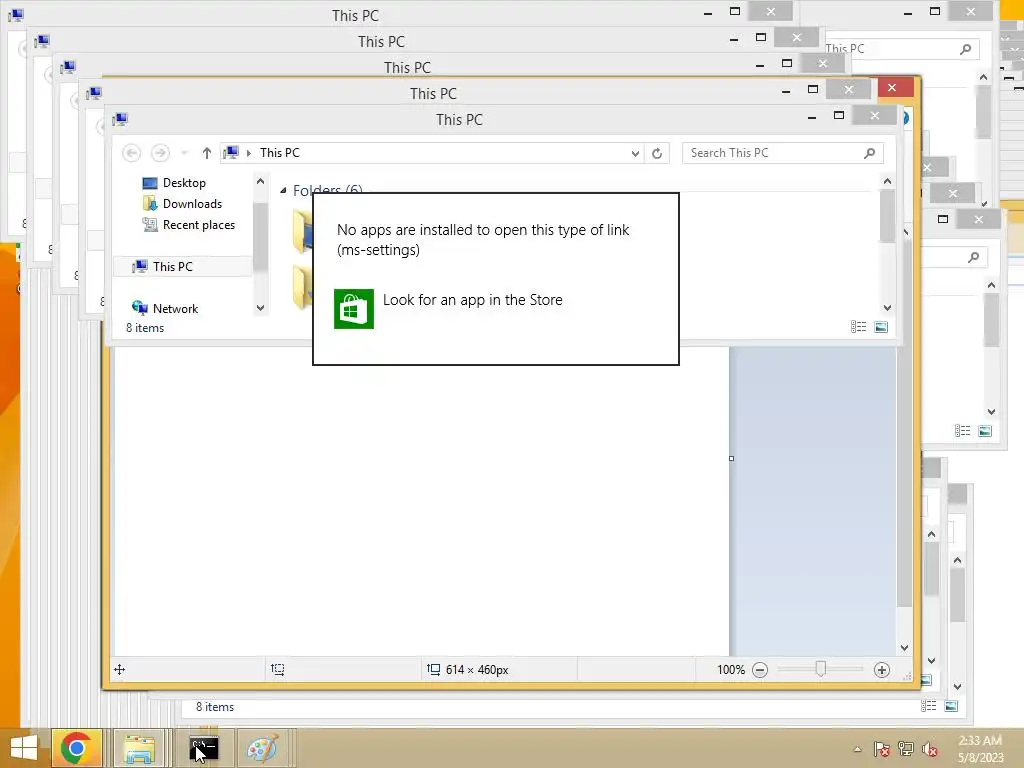Expand address bar history dropdown
This screenshot has height=768, width=1024.
(x=635, y=153)
